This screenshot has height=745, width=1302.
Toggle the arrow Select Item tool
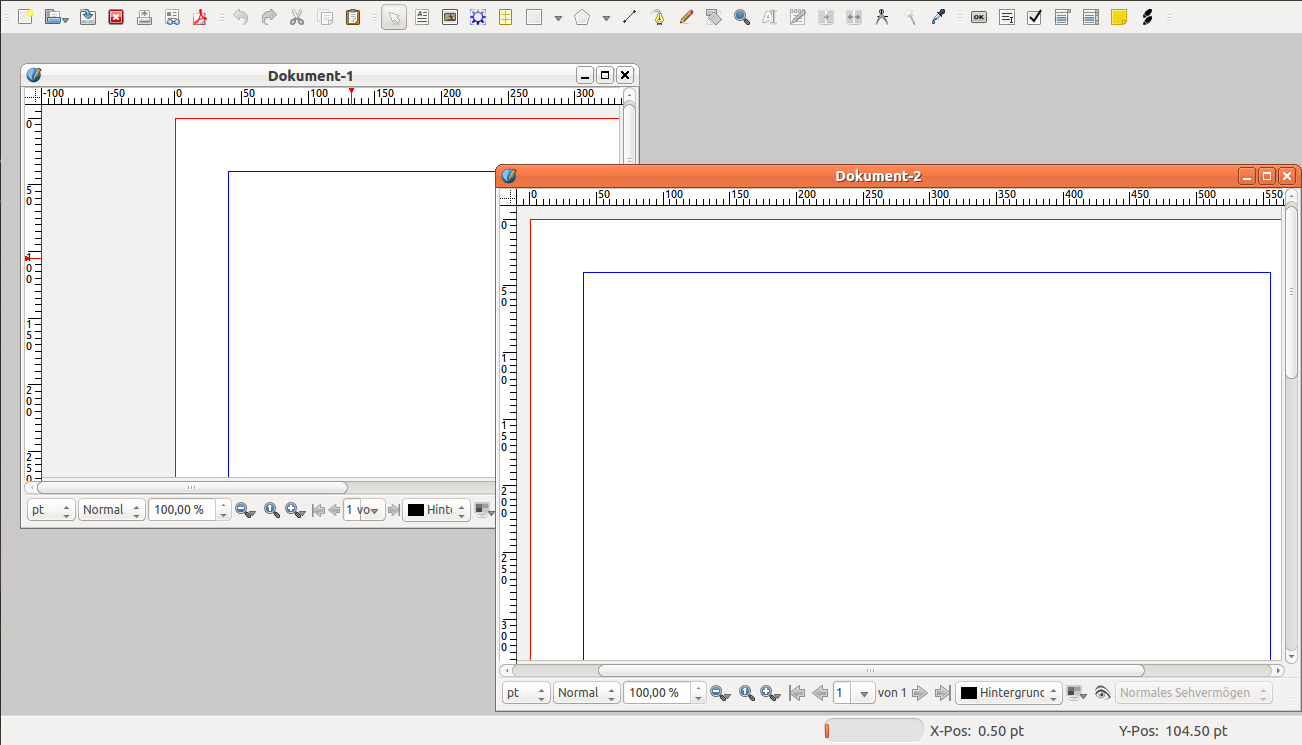tap(394, 17)
